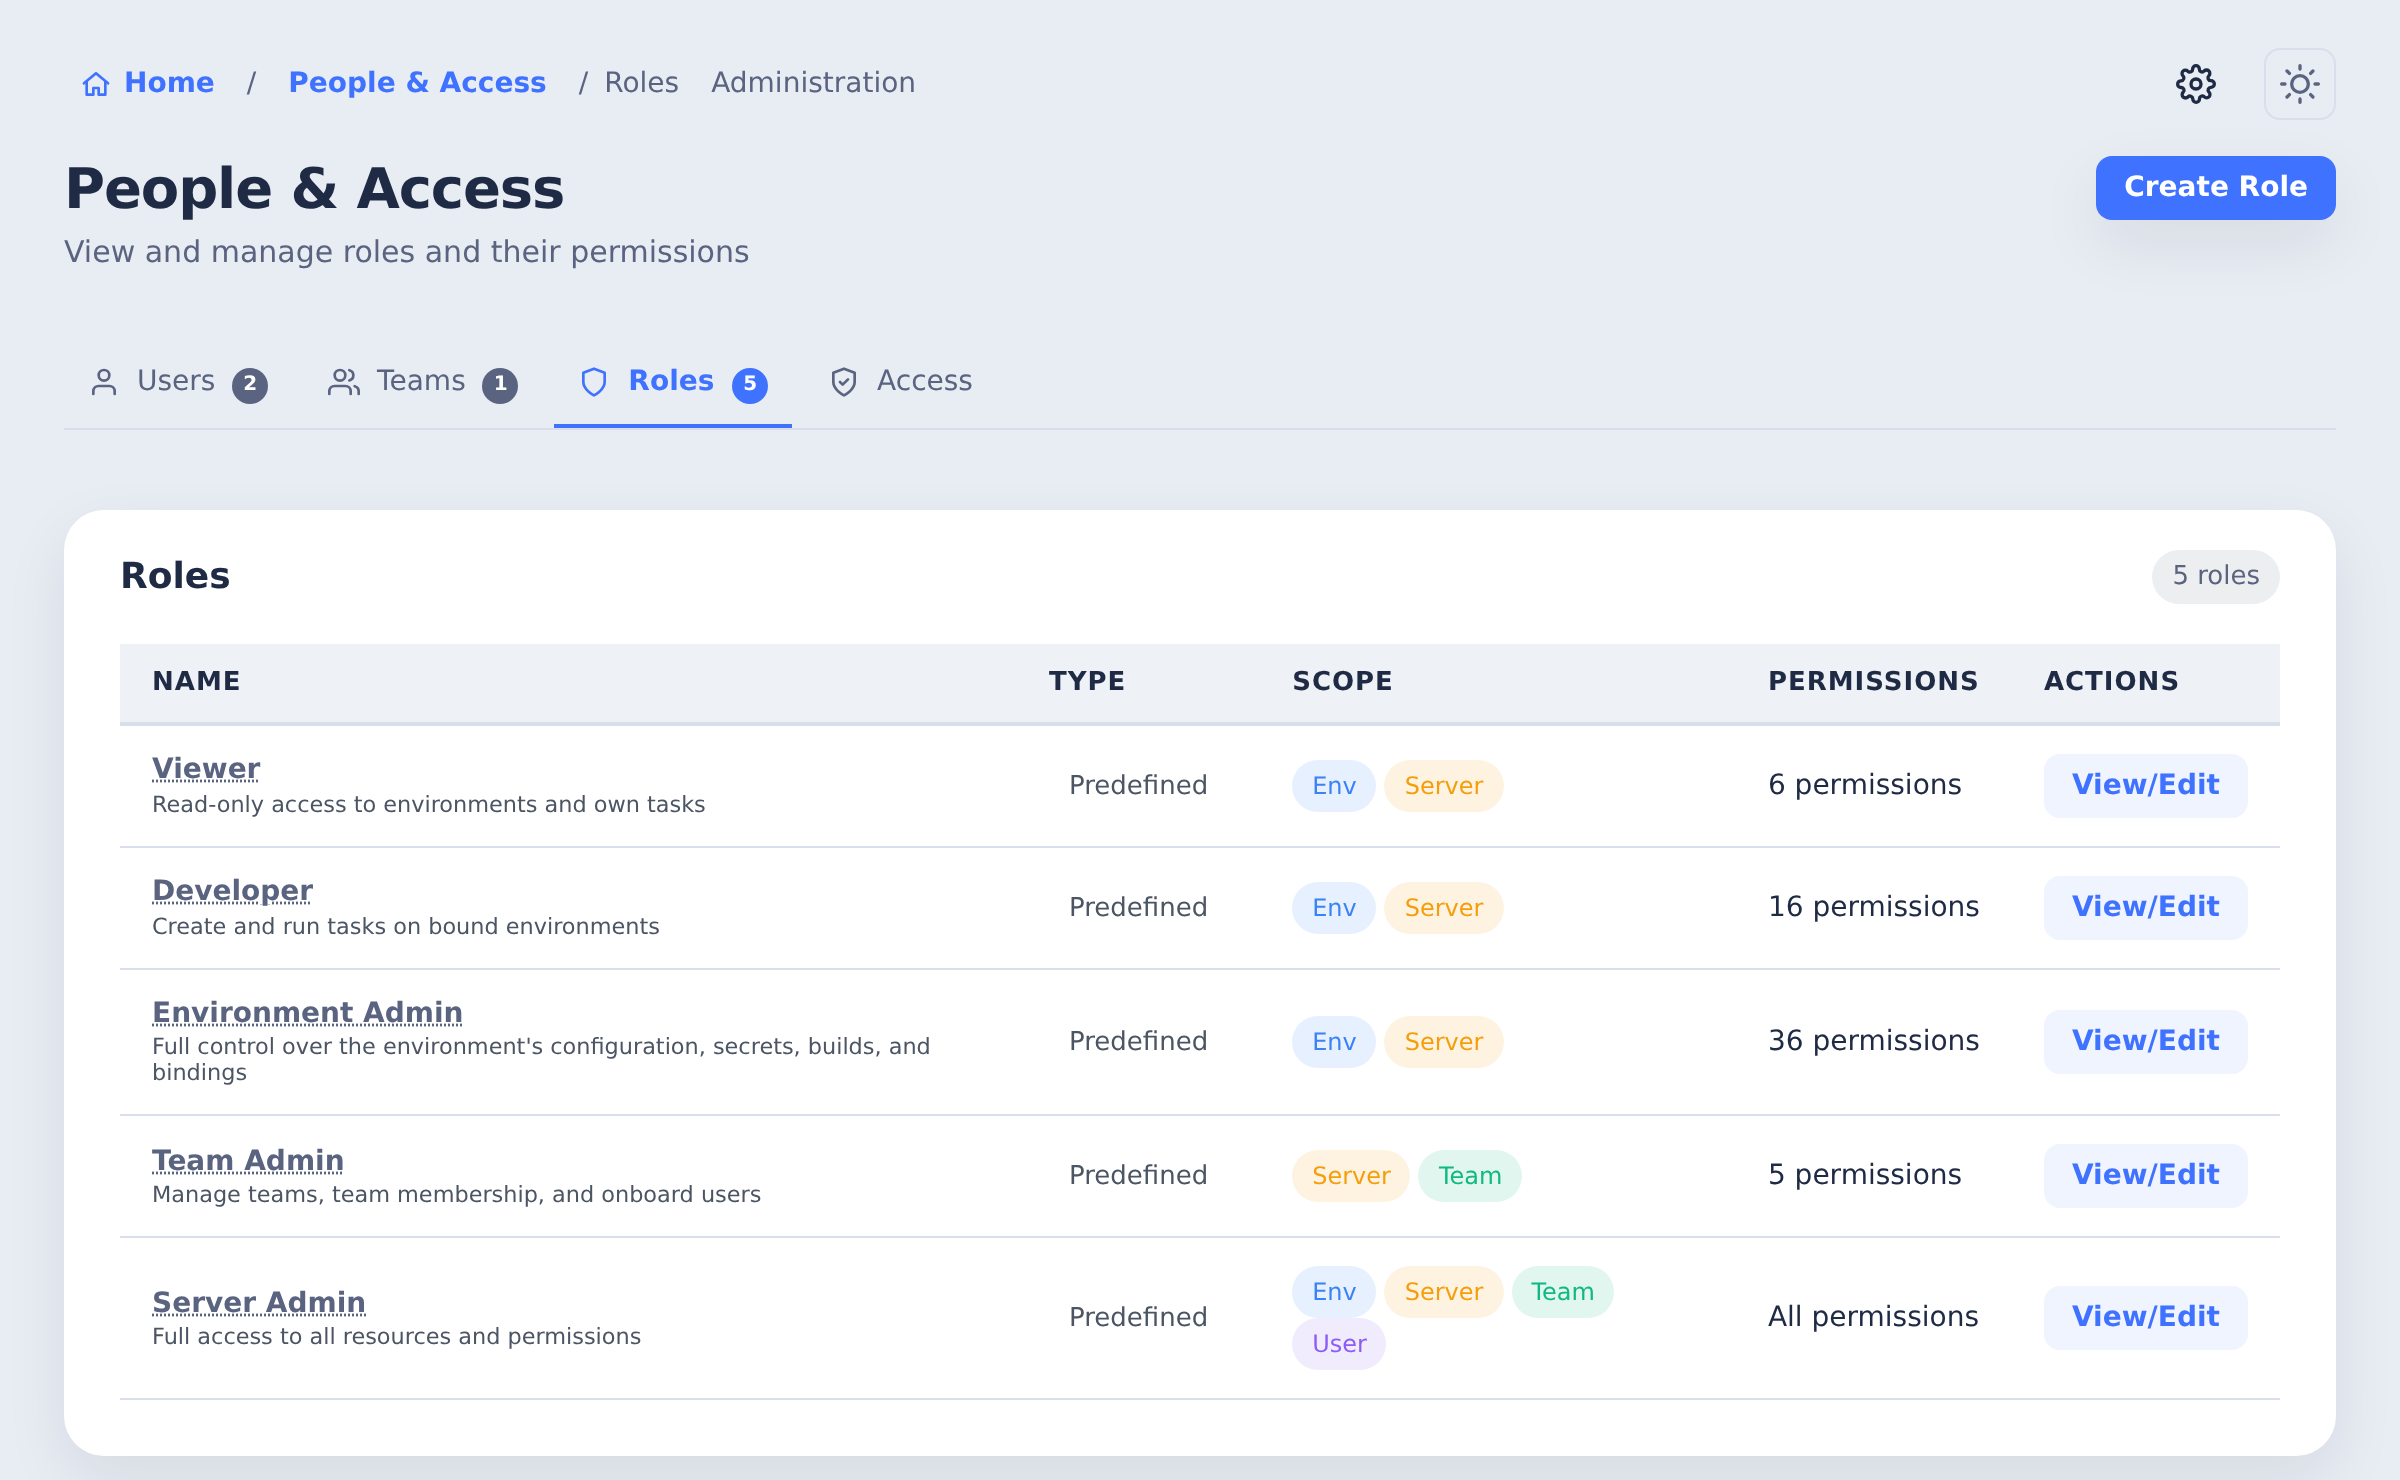Click the Users count badge 2
The image size is (2400, 1480).
coord(250,385)
